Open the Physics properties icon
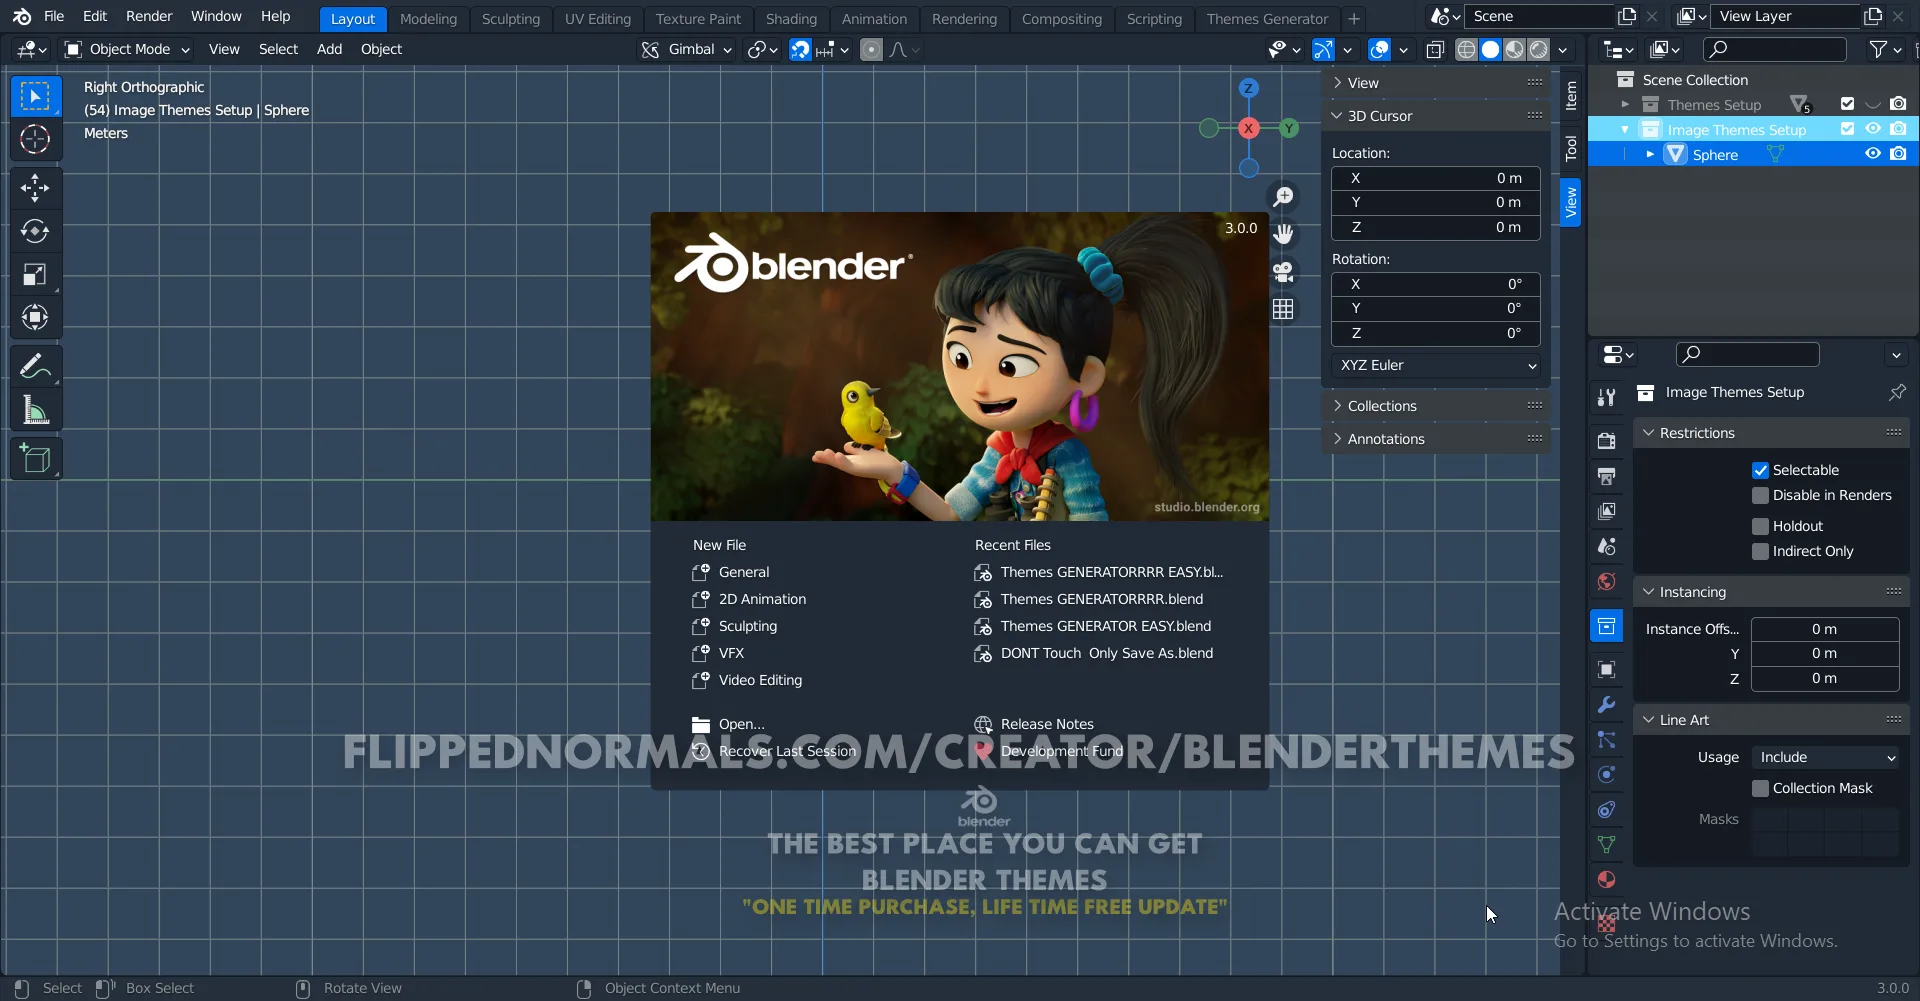 click(1606, 775)
